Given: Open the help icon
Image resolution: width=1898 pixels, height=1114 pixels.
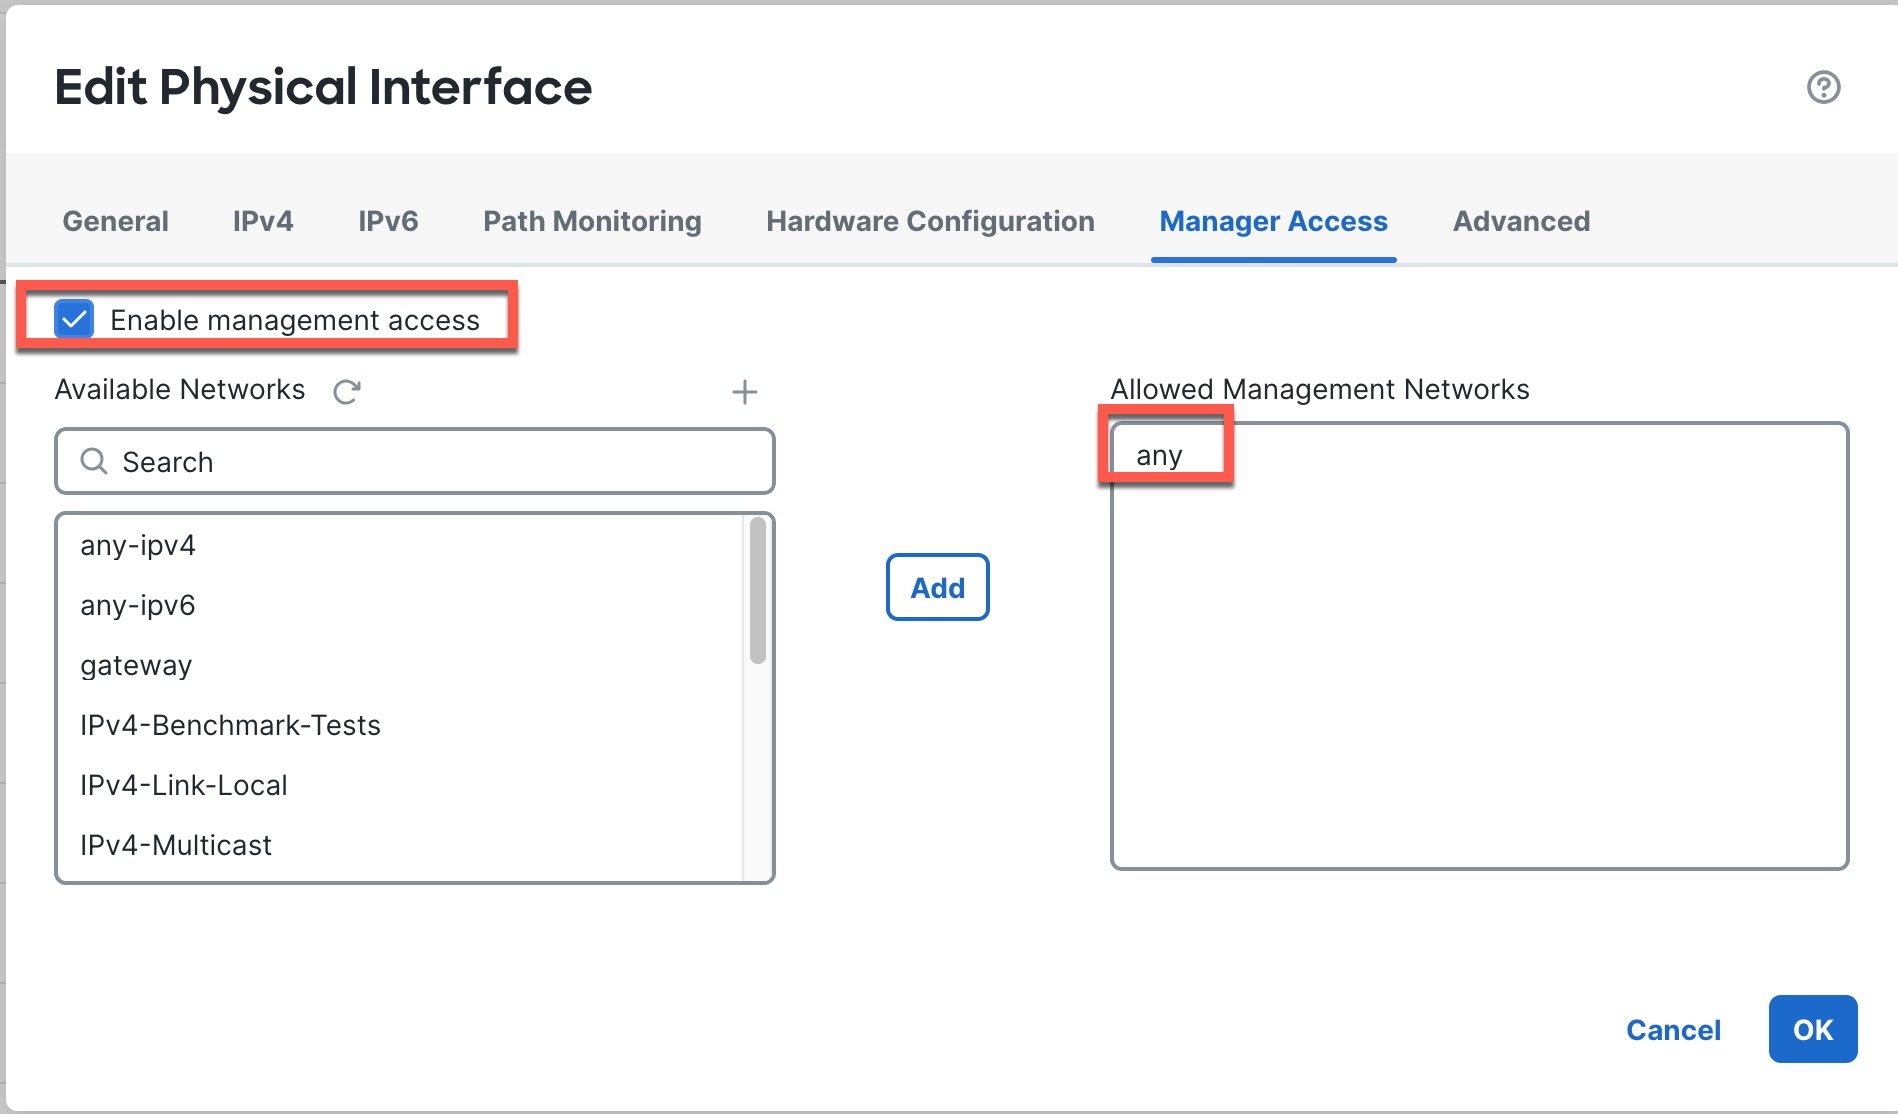Looking at the screenshot, I should (x=1824, y=88).
